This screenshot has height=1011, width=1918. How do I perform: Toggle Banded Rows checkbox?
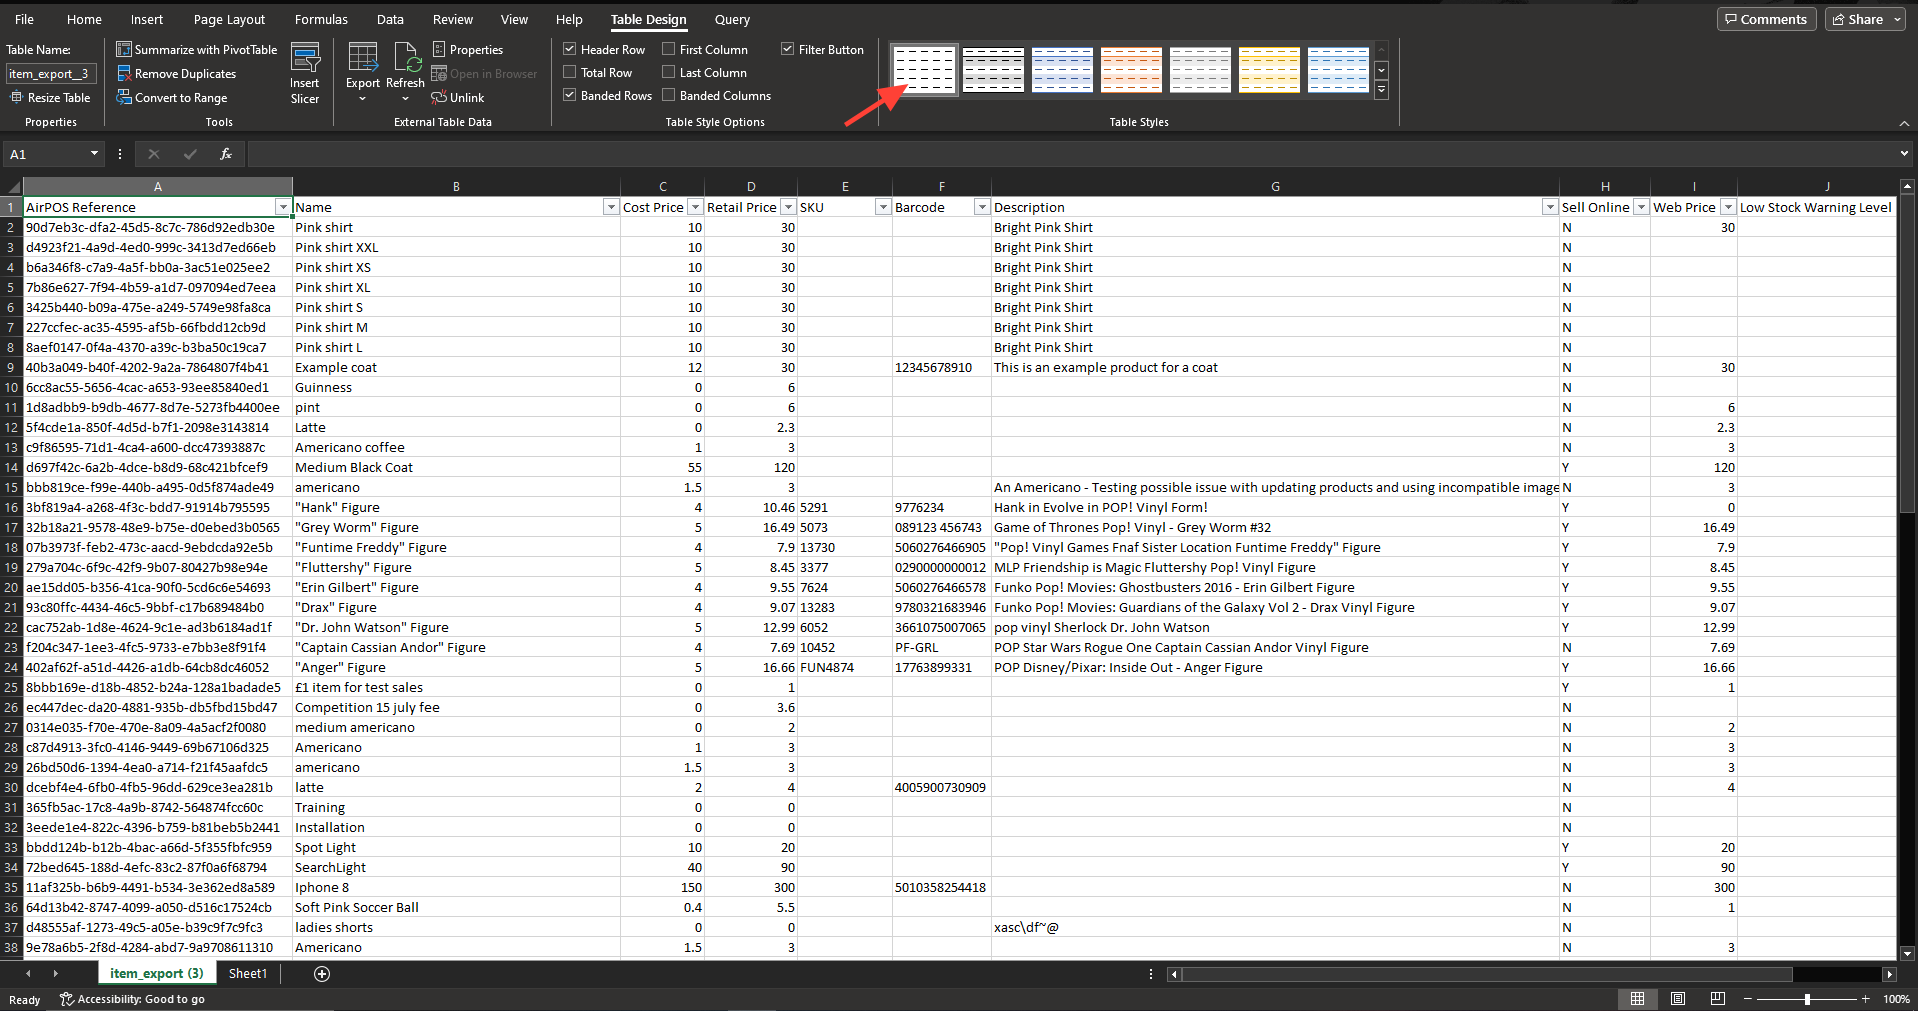pos(569,95)
